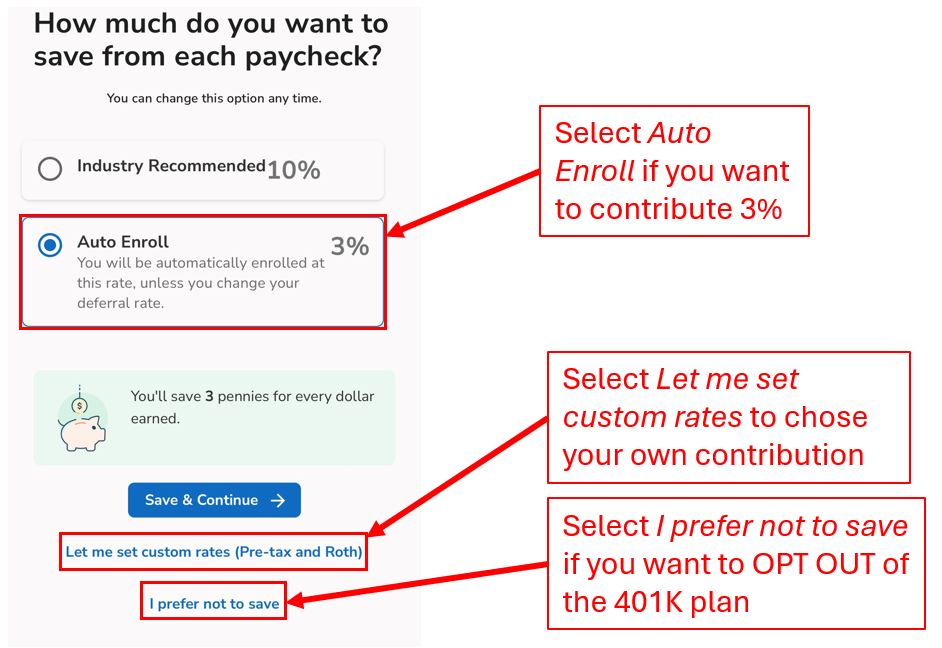Click the Auto Enroll option title
The width and height of the screenshot is (942, 648).
click(123, 241)
